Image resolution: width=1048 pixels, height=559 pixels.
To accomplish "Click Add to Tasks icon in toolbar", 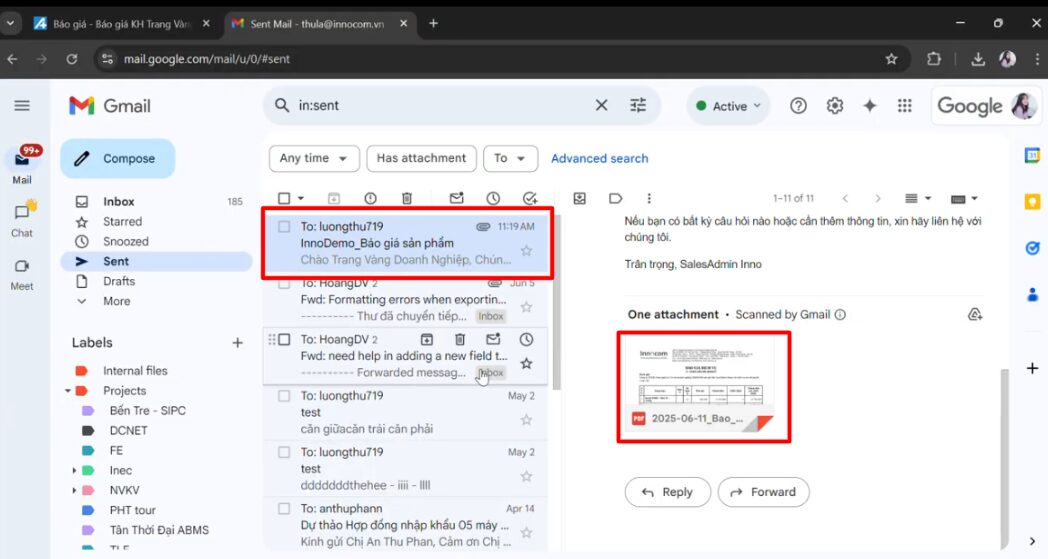I will (530, 198).
